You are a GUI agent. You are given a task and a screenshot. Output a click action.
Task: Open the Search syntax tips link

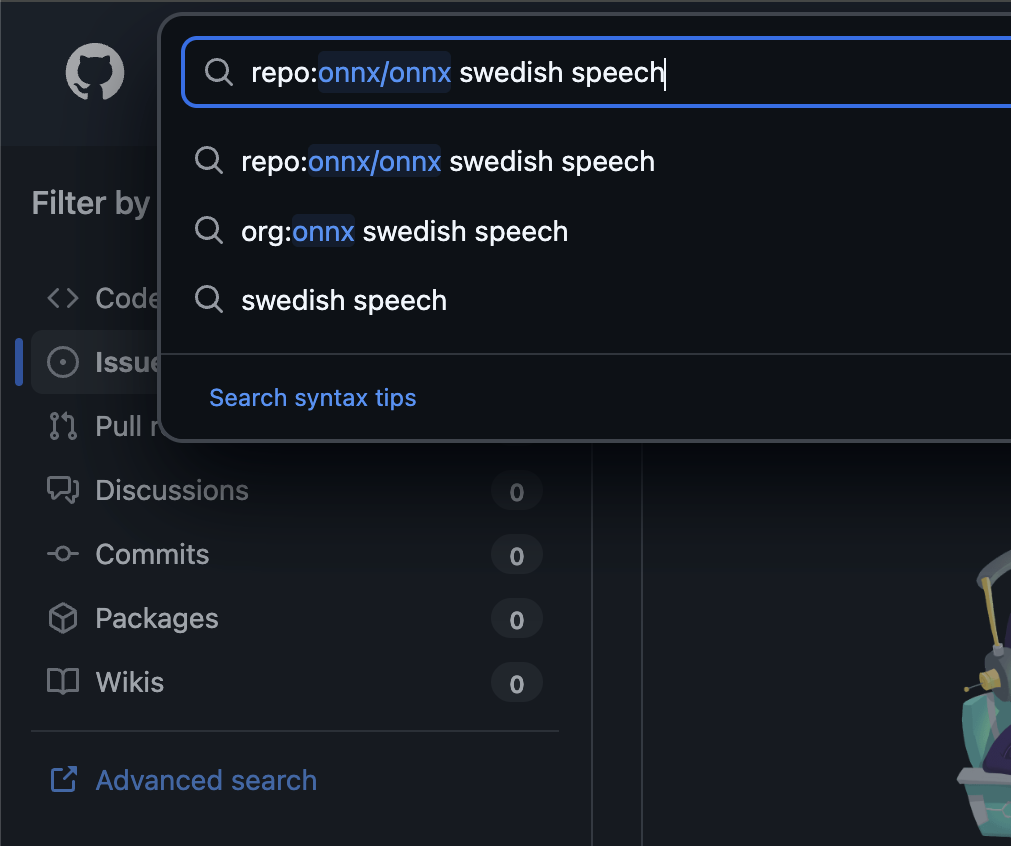(x=312, y=398)
